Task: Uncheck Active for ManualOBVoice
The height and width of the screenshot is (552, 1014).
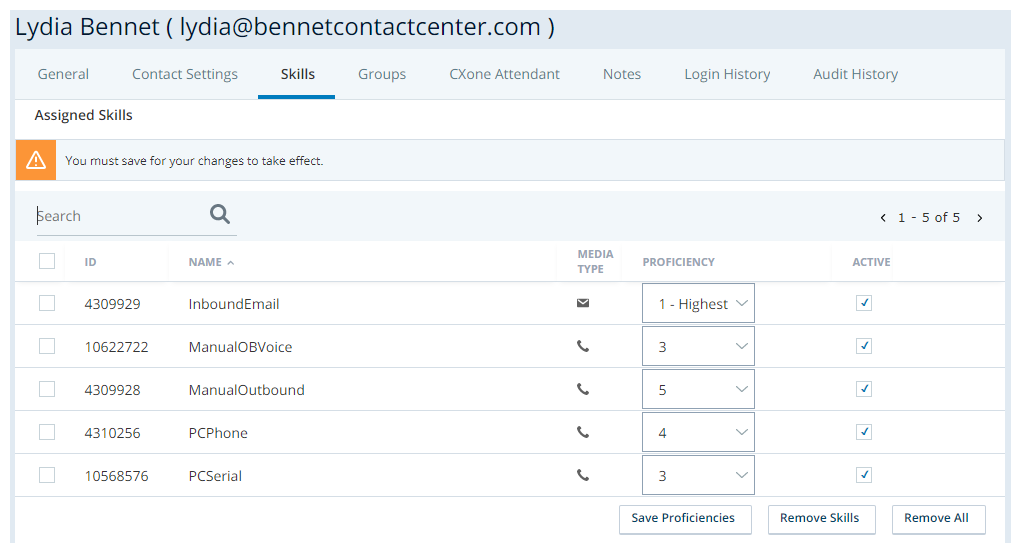Action: 864,346
